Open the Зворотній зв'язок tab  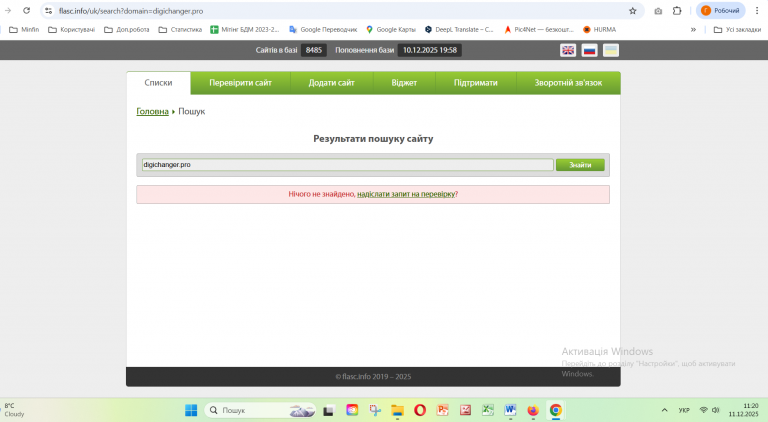(x=568, y=83)
